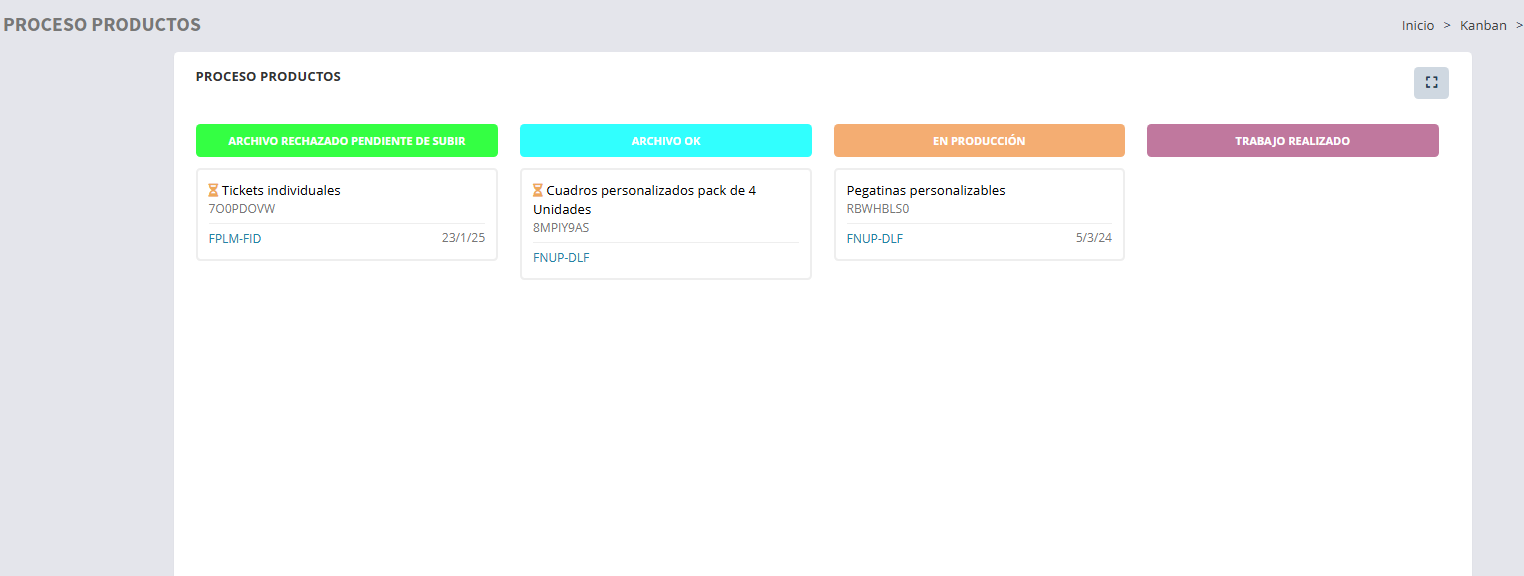This screenshot has height=576, width=1524.
Task: Select the green Archivo Rechazado column header
Action: 346,141
